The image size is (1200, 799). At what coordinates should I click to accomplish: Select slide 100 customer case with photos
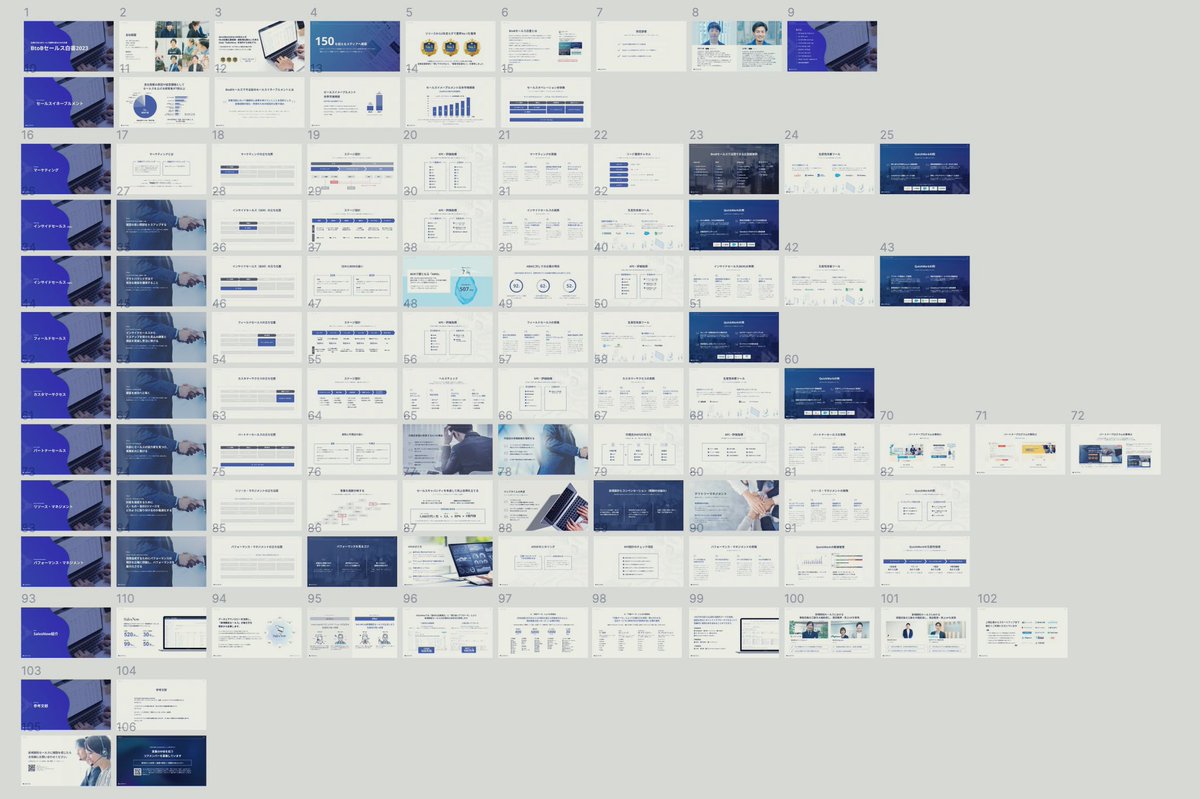832,632
